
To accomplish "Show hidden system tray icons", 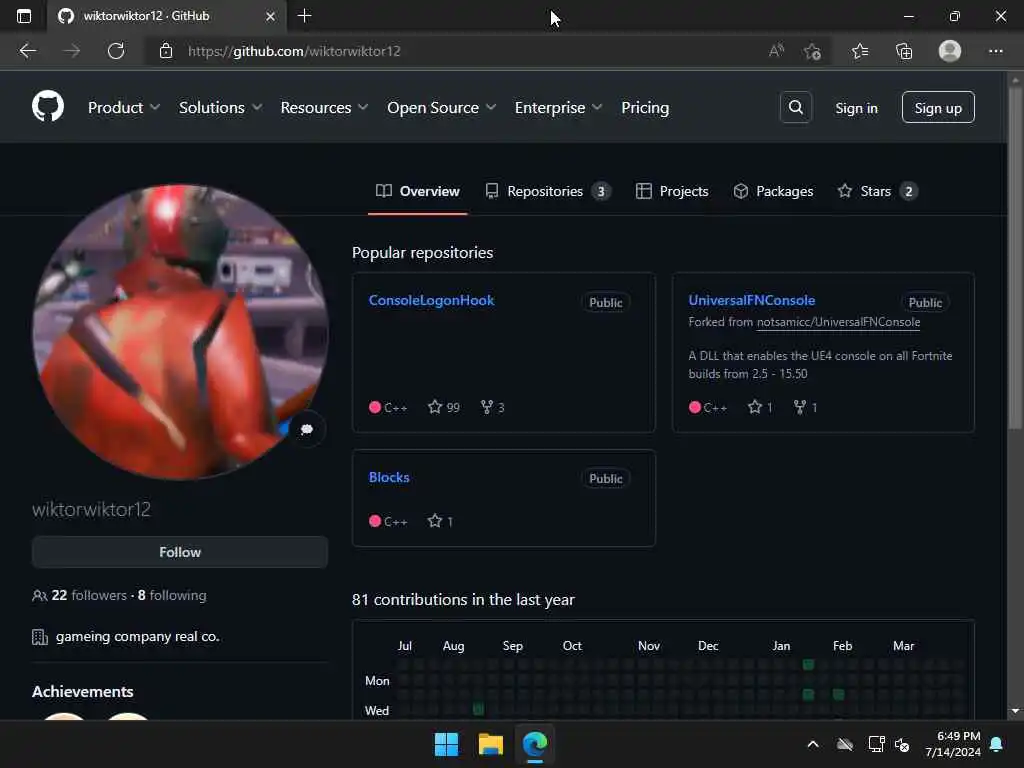I will pyautogui.click(x=813, y=744).
